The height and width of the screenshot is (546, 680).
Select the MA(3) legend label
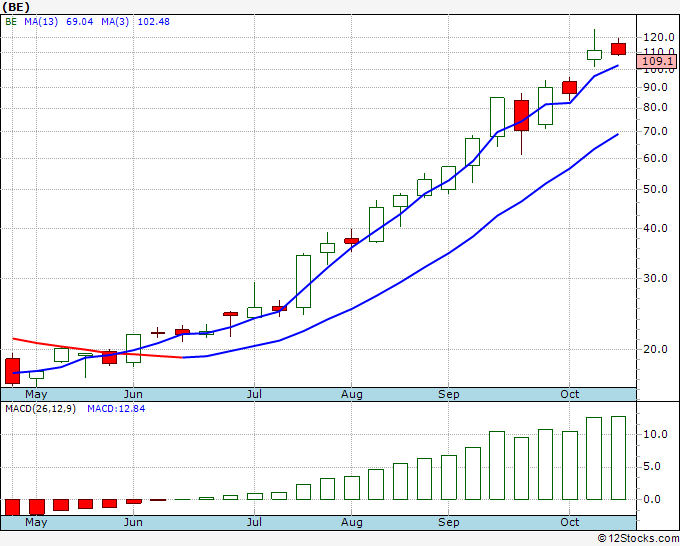[x=115, y=22]
